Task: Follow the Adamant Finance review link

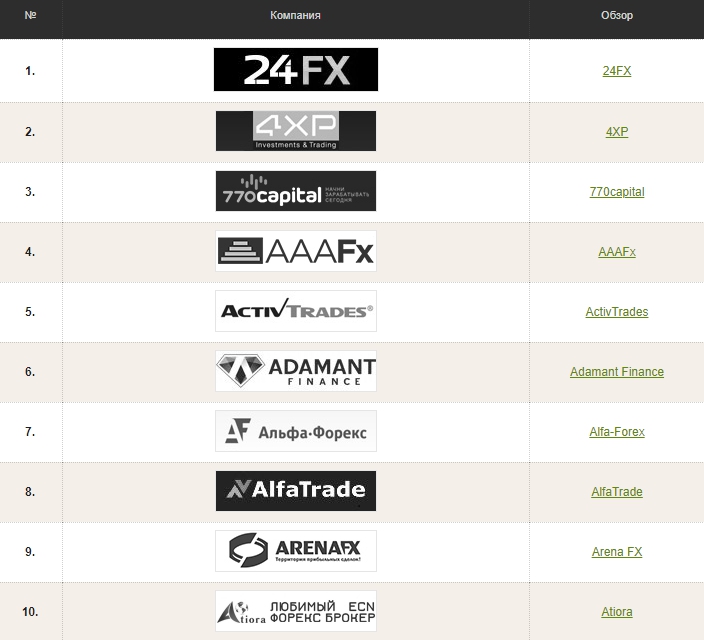Action: (617, 372)
